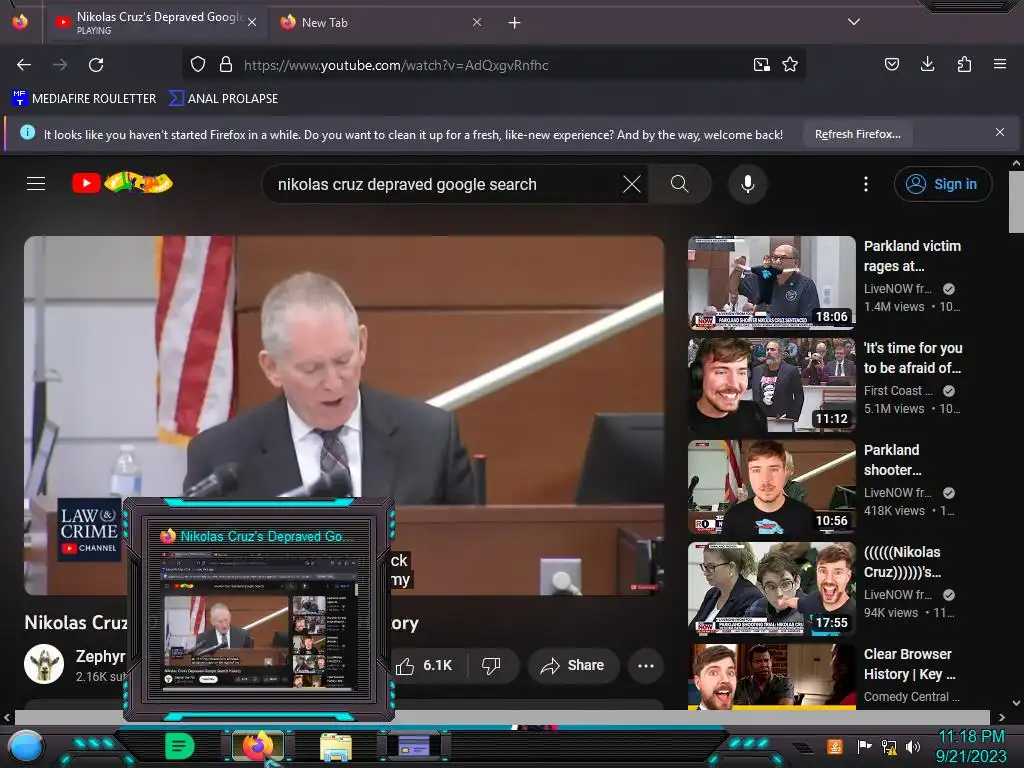This screenshot has width=1024, height=768.
Task: Submit search with the magnifier button
Action: 680,185
